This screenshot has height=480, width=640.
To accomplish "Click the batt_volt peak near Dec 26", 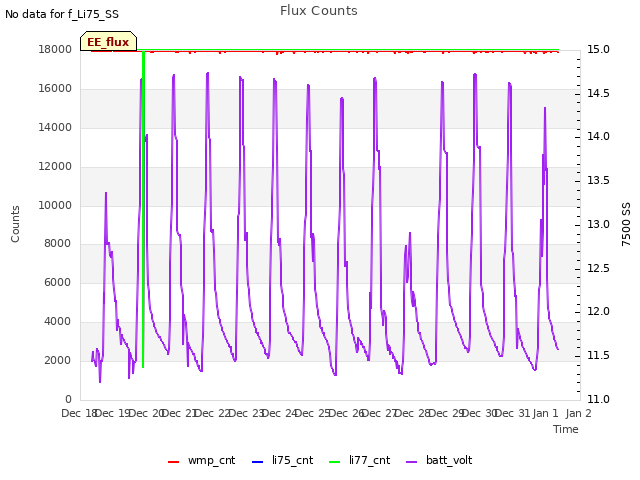I will [342, 98].
